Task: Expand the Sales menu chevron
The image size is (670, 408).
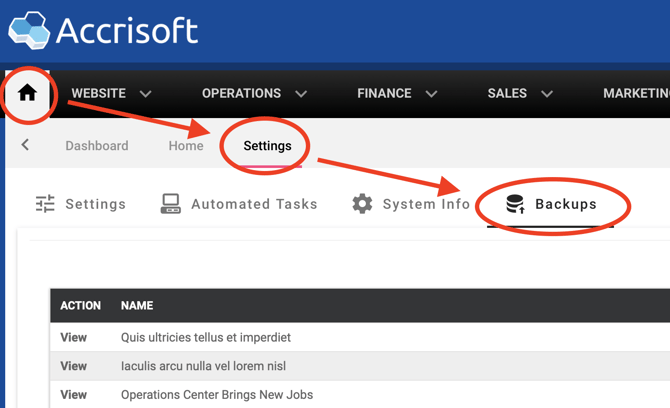Action: click(547, 94)
